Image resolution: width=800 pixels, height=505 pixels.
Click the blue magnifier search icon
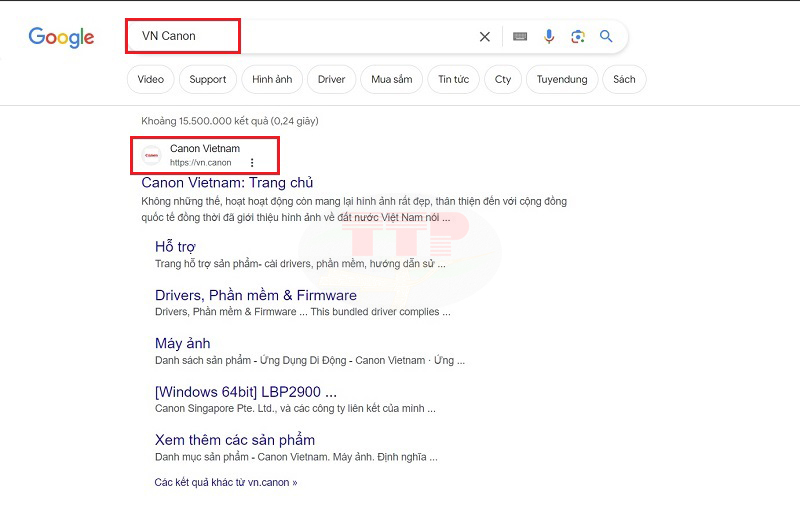[x=606, y=36]
